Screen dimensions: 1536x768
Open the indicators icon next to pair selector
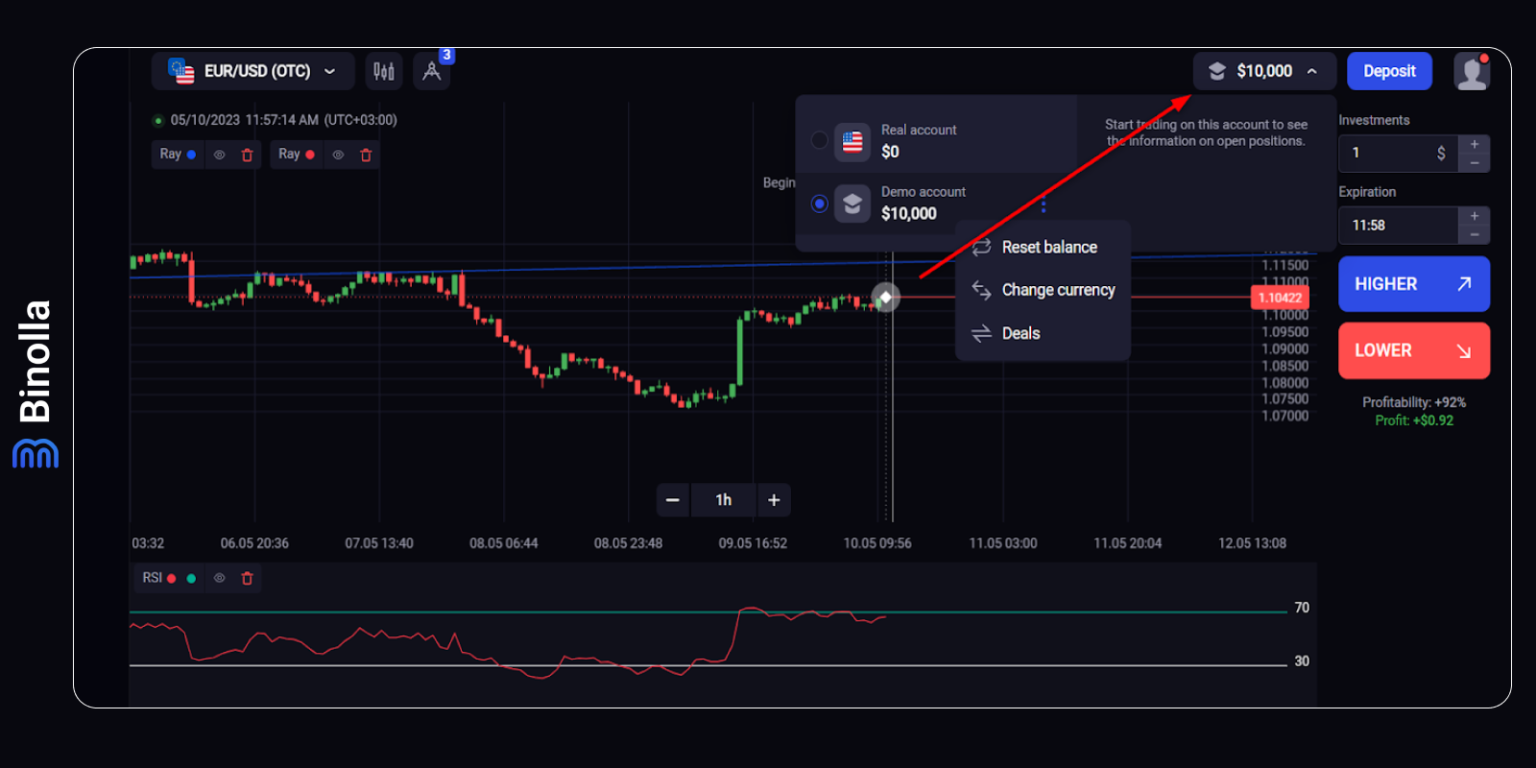pyautogui.click(x=384, y=70)
